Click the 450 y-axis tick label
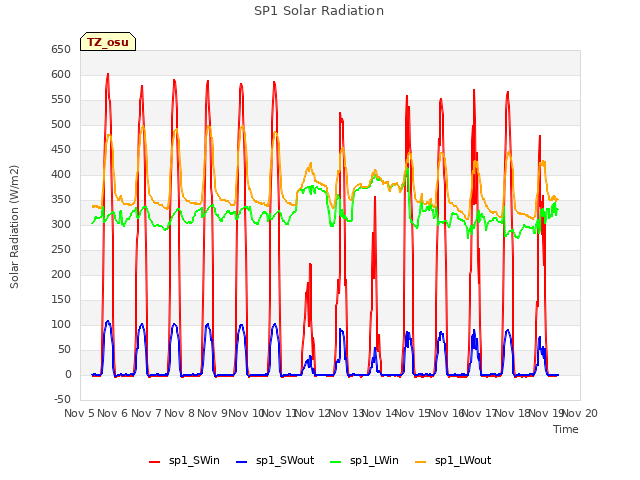Screen dimensions: 640x480 pyautogui.click(x=61, y=149)
